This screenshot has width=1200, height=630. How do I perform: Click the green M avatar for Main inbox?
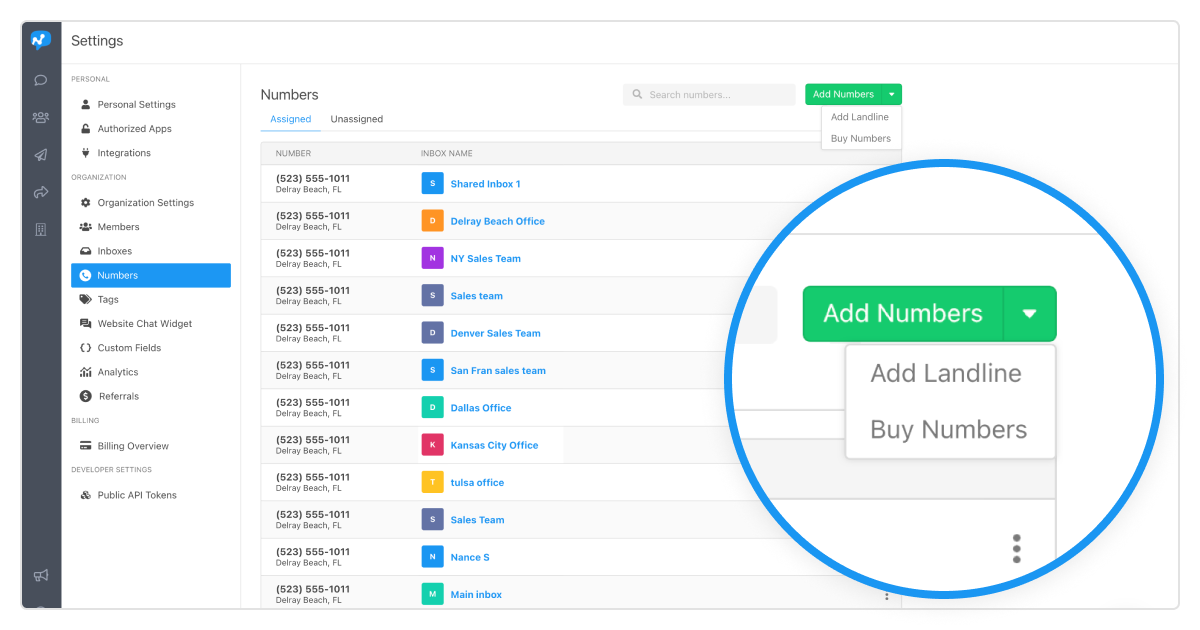(432, 594)
